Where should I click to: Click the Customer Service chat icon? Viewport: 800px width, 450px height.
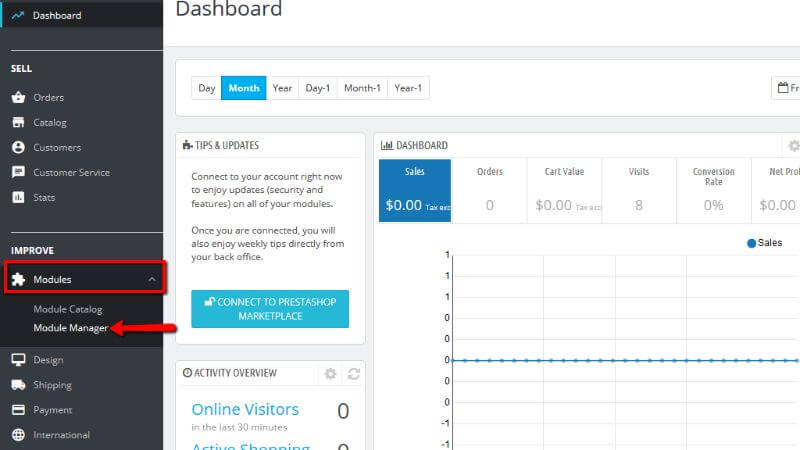18,172
